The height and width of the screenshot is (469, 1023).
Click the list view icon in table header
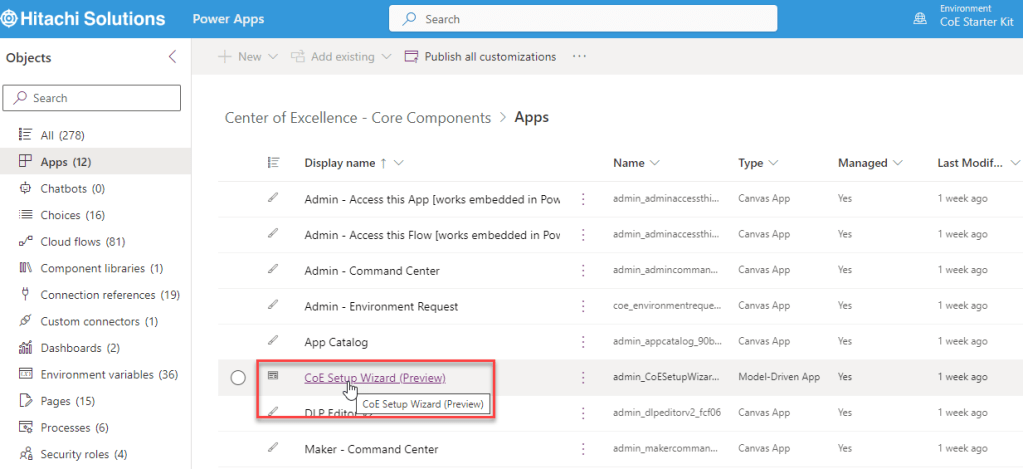273,163
